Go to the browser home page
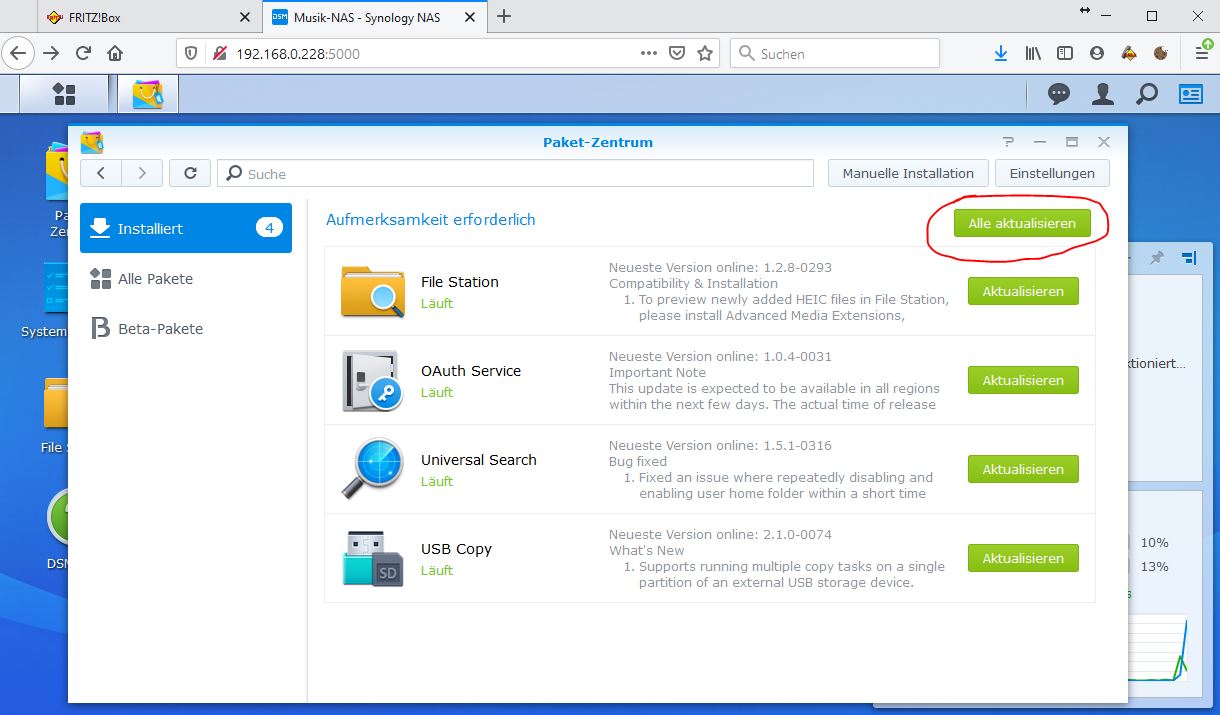Viewport: 1220px width, 715px height. [115, 53]
